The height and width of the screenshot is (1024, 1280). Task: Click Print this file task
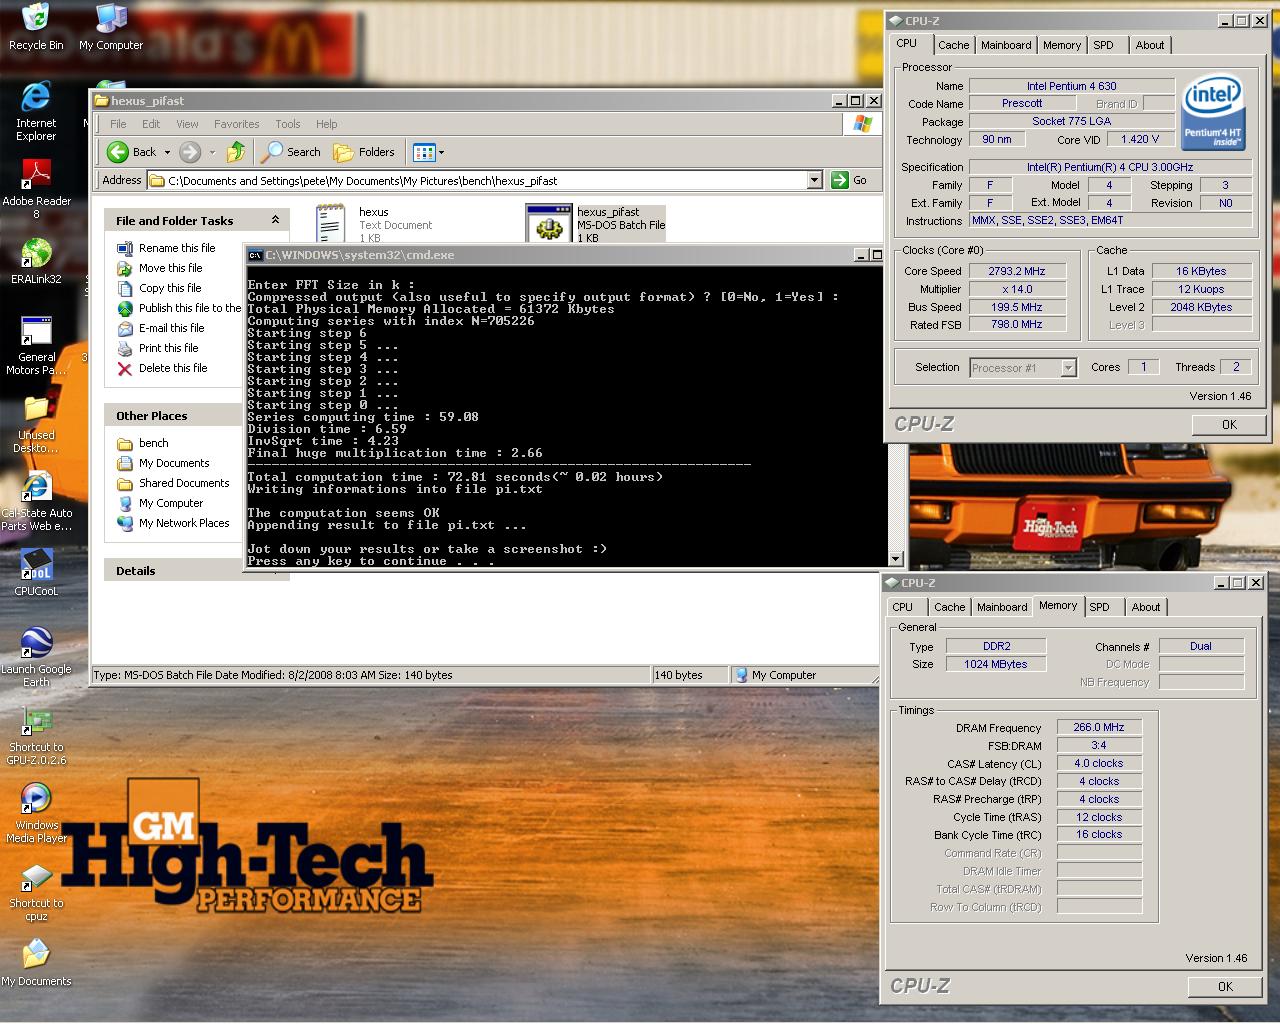coord(158,348)
